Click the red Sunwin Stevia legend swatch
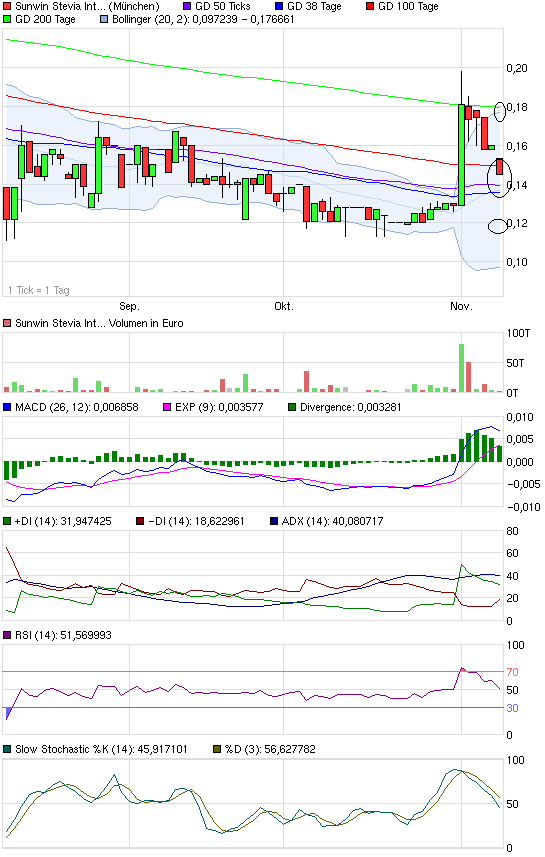The height and width of the screenshot is (857, 545). (x=7, y=7)
